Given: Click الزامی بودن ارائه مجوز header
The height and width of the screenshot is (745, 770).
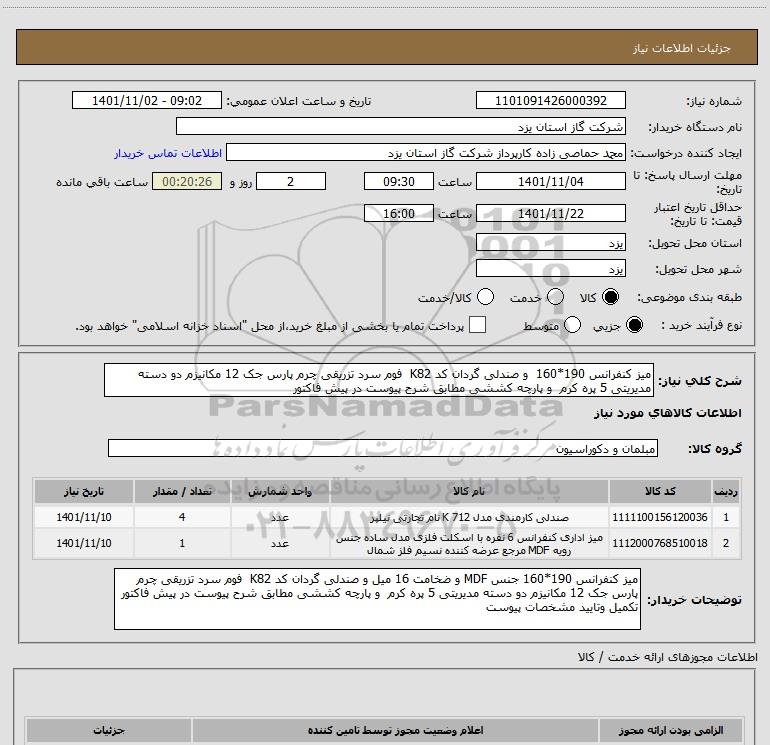Looking at the screenshot, I should tap(671, 730).
